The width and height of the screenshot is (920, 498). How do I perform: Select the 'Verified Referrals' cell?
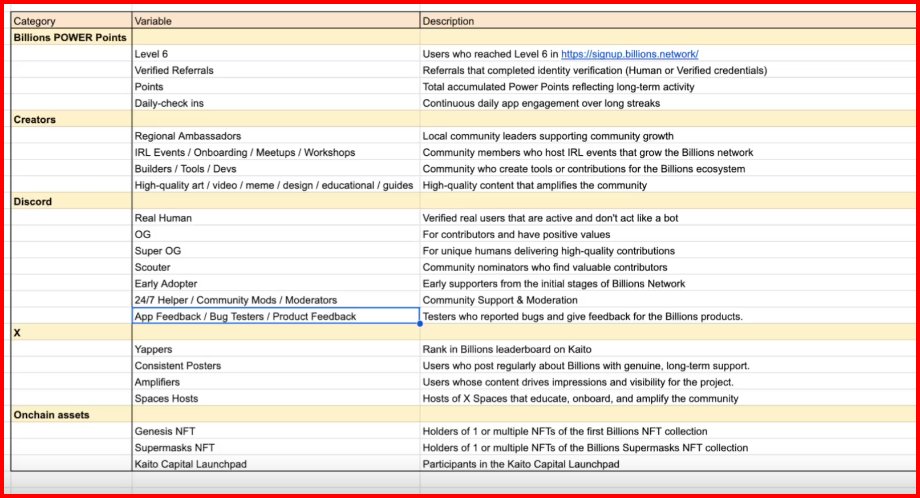(276, 70)
